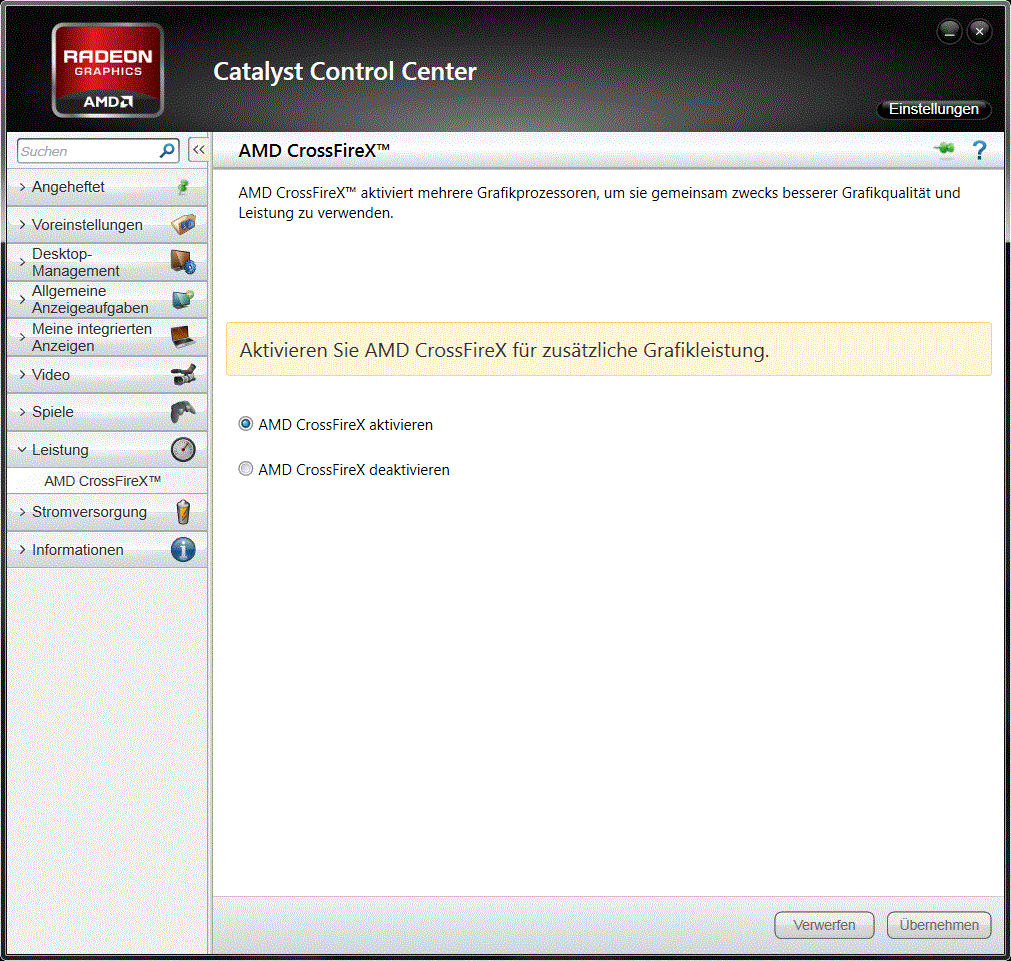Click the green pin icon in header
The height and width of the screenshot is (961, 1011).
pos(944,150)
